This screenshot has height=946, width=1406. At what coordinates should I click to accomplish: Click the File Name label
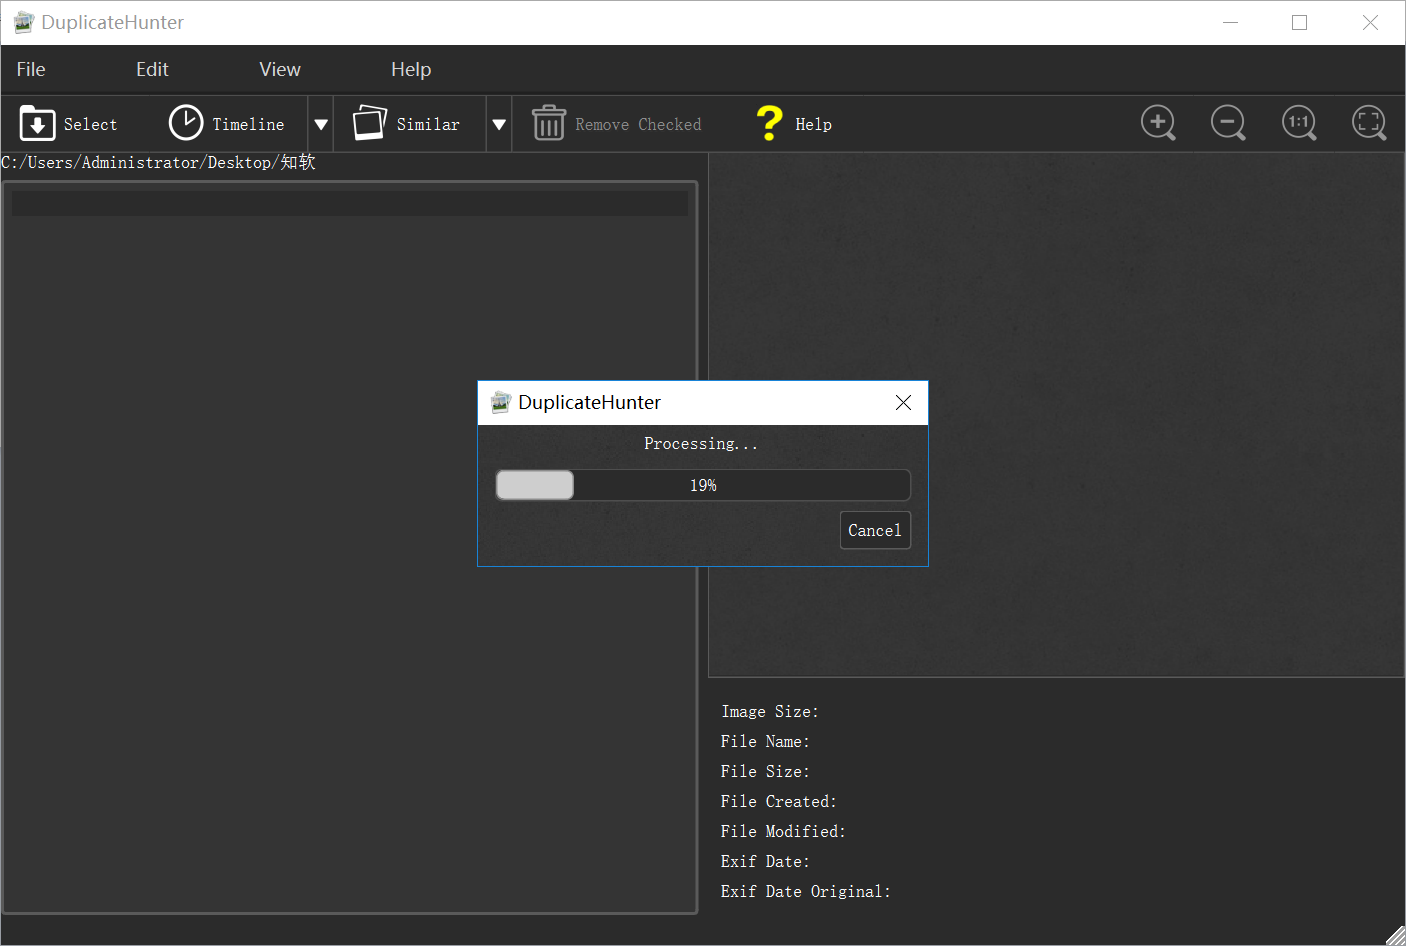pos(765,741)
